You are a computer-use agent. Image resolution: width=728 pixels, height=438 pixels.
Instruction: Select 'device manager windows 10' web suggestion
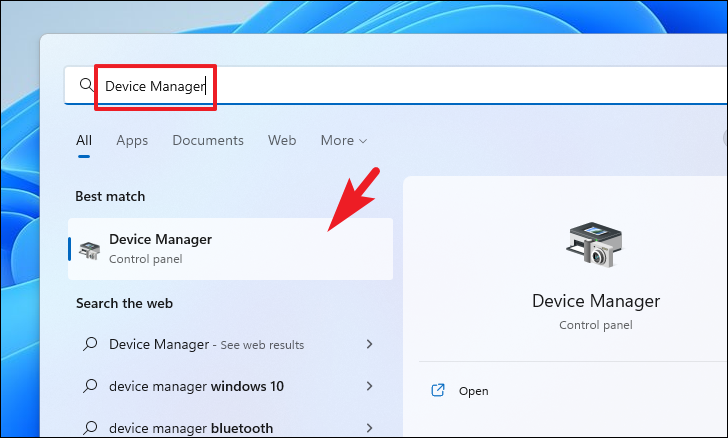(230, 386)
